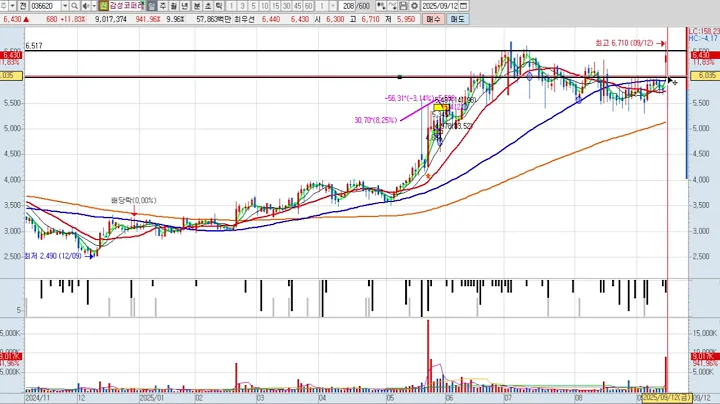Click the floppy disk save icon

click(x=403, y=6)
